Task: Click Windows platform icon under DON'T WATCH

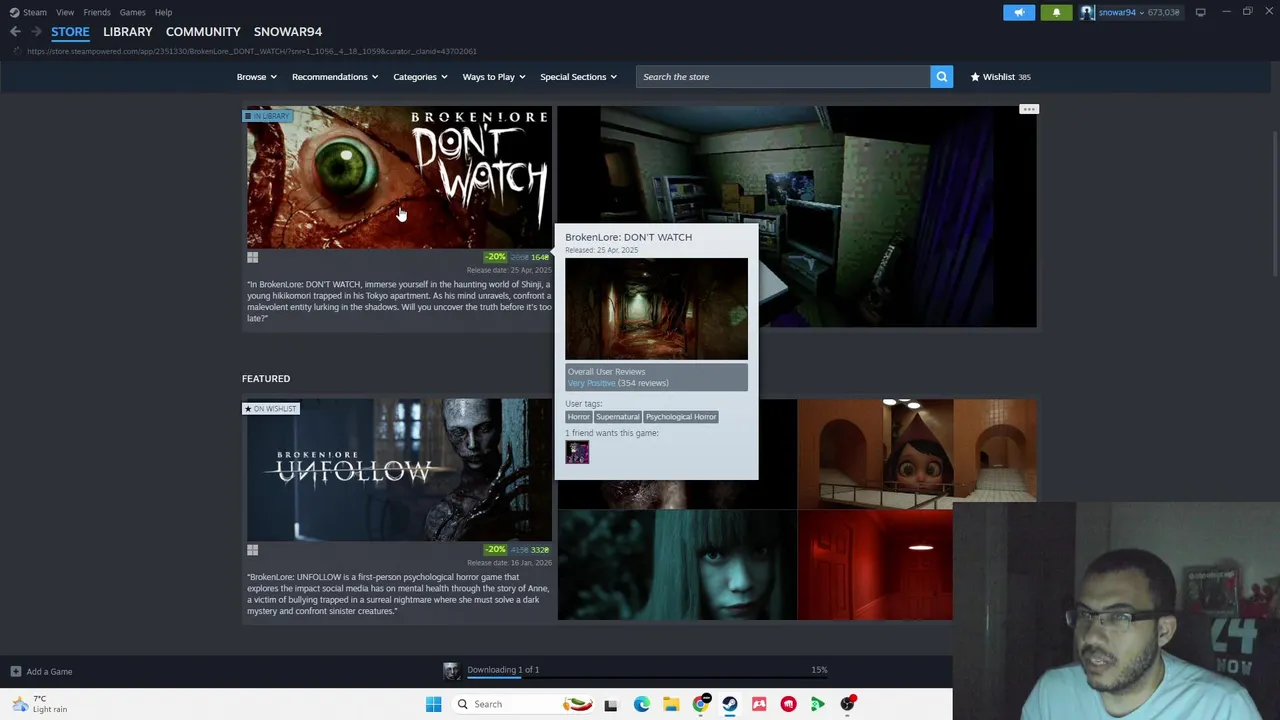Action: 253,257
